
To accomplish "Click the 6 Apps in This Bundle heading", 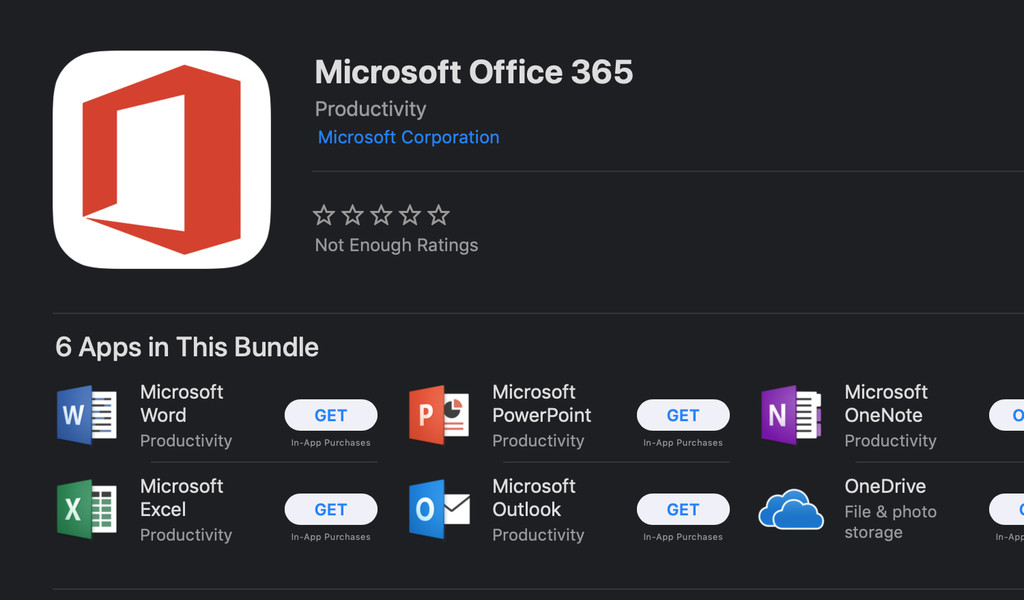I will (x=187, y=347).
